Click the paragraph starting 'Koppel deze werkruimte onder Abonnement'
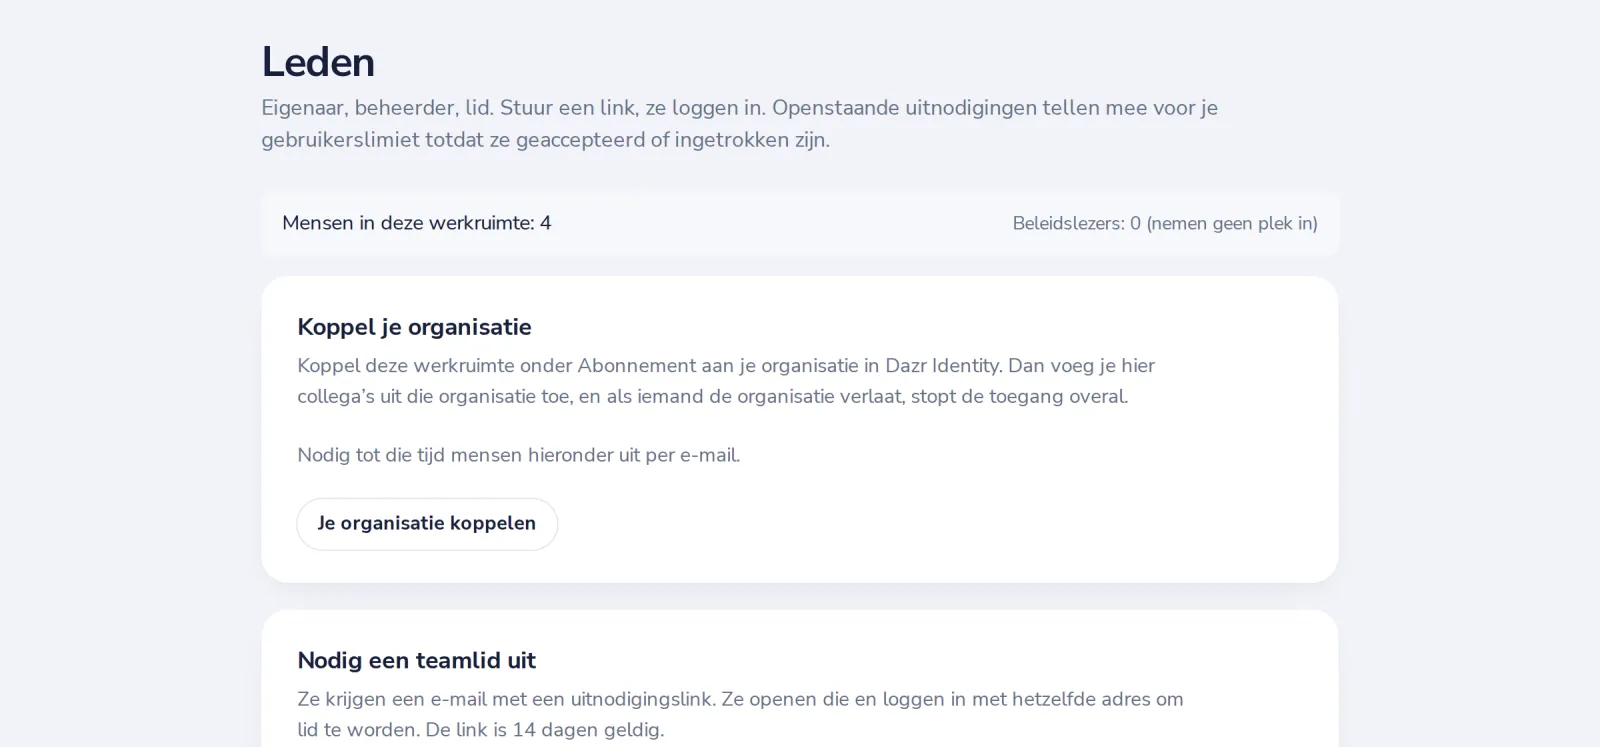 pyautogui.click(x=726, y=381)
